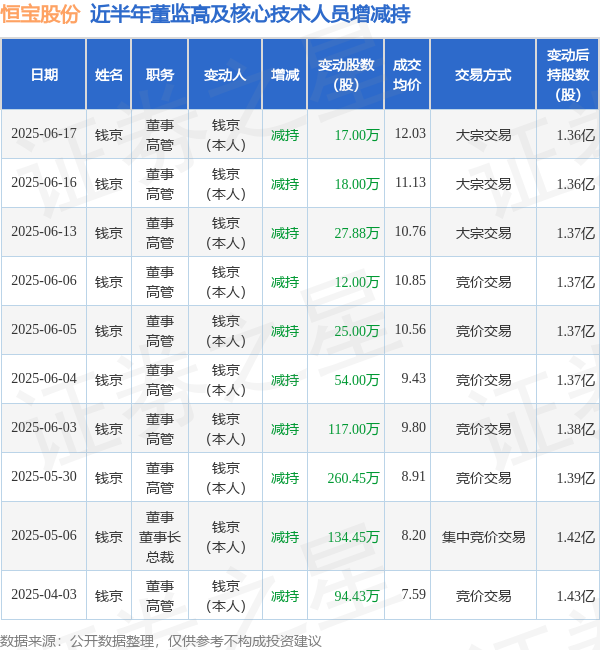Select the date 2025-06-05
The image size is (600, 650).
pyautogui.click(x=44, y=330)
